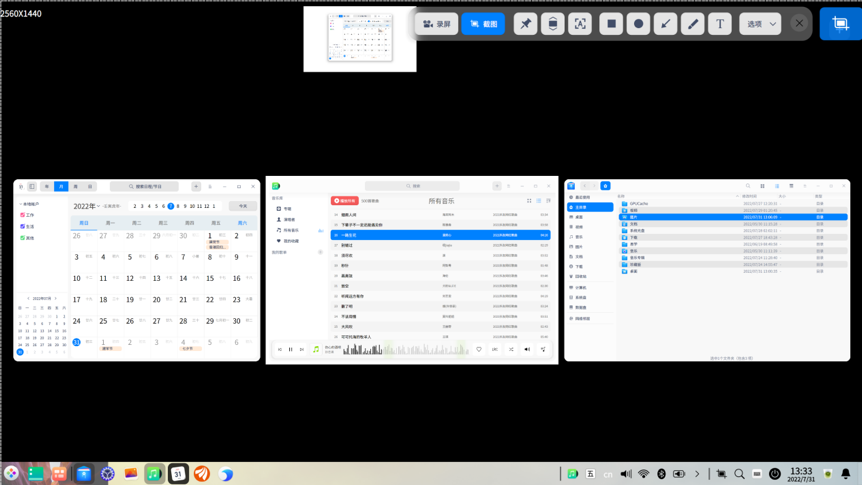Image resolution: width=862 pixels, height=485 pixels.
Task: Click the plus button in music titlebar
Action: point(496,186)
